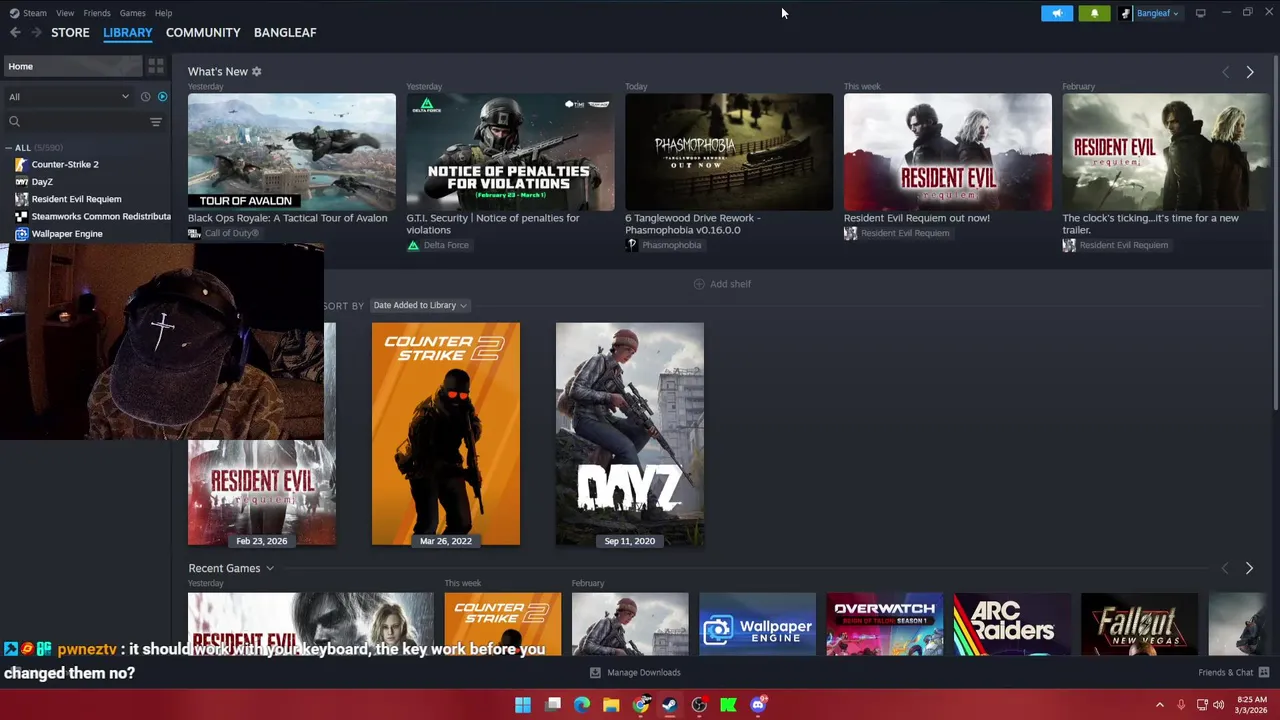The height and width of the screenshot is (720, 1280).
Task: Click the Add shelf plus icon
Action: pyautogui.click(x=699, y=284)
